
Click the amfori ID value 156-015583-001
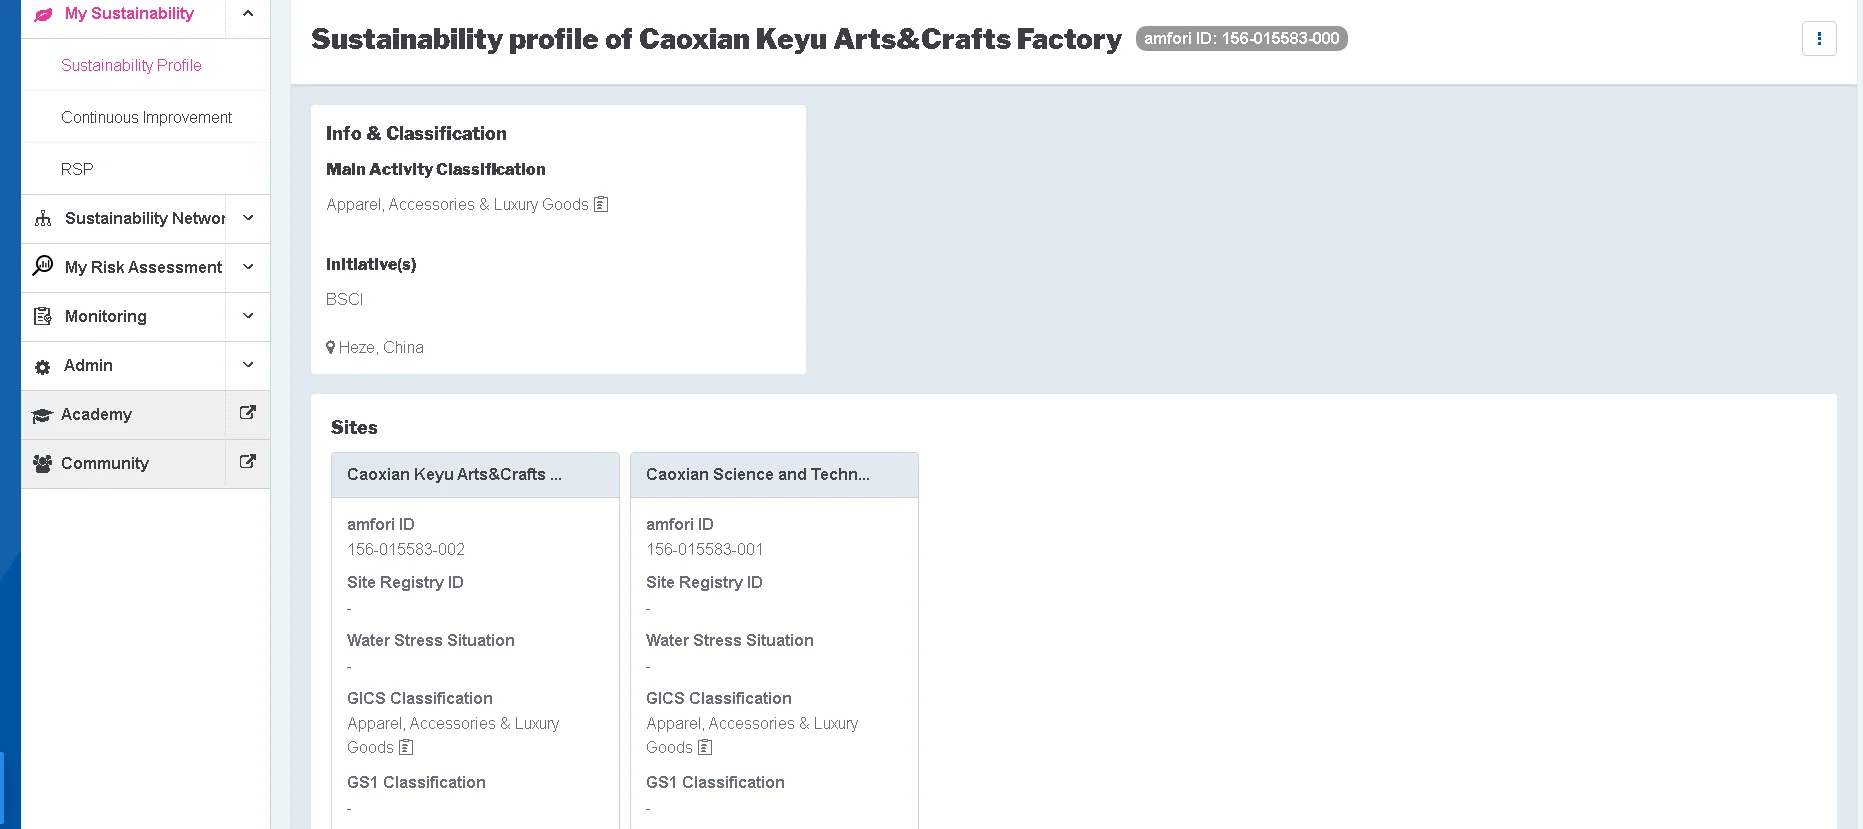click(x=704, y=549)
